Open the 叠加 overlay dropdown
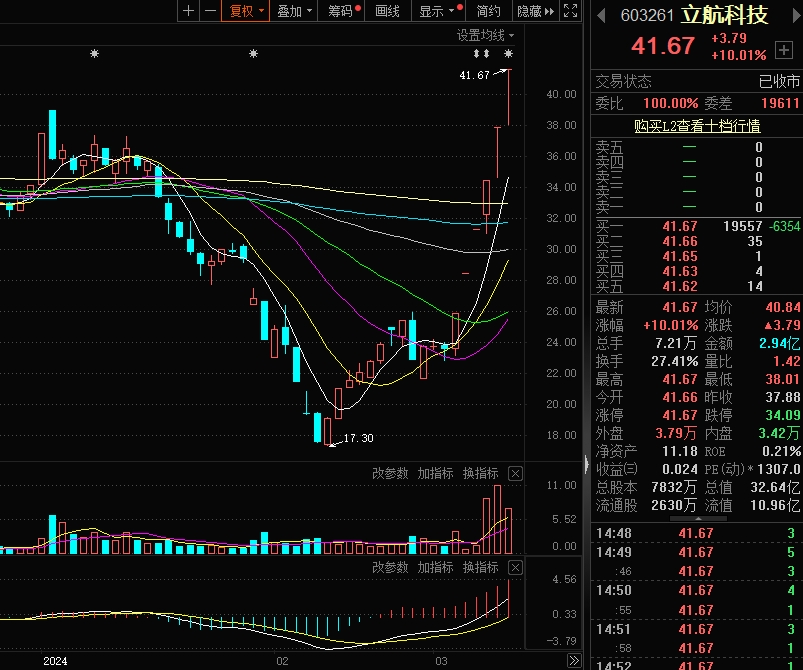This screenshot has height=670, width=803. pos(294,11)
